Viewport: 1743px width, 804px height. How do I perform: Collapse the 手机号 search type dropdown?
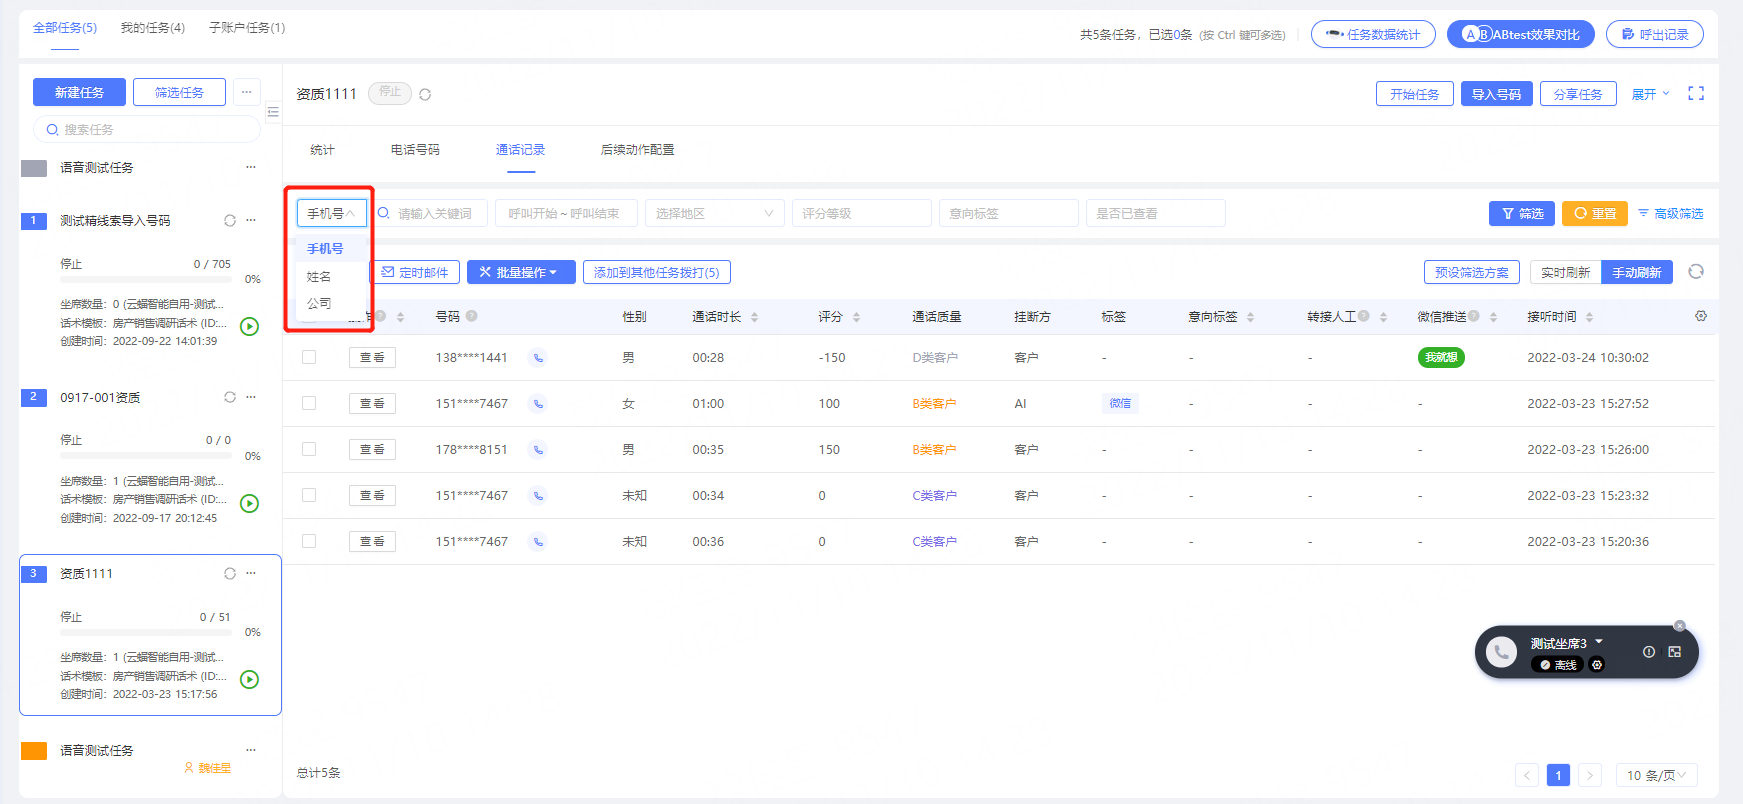(x=332, y=213)
